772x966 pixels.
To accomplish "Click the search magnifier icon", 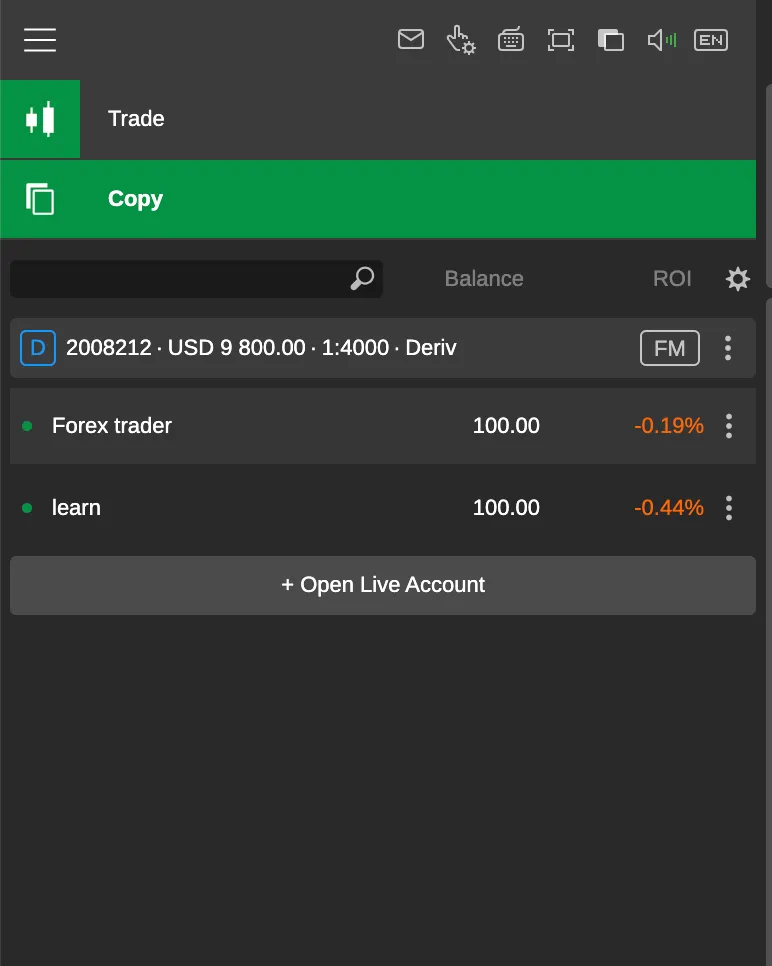I will pos(362,279).
